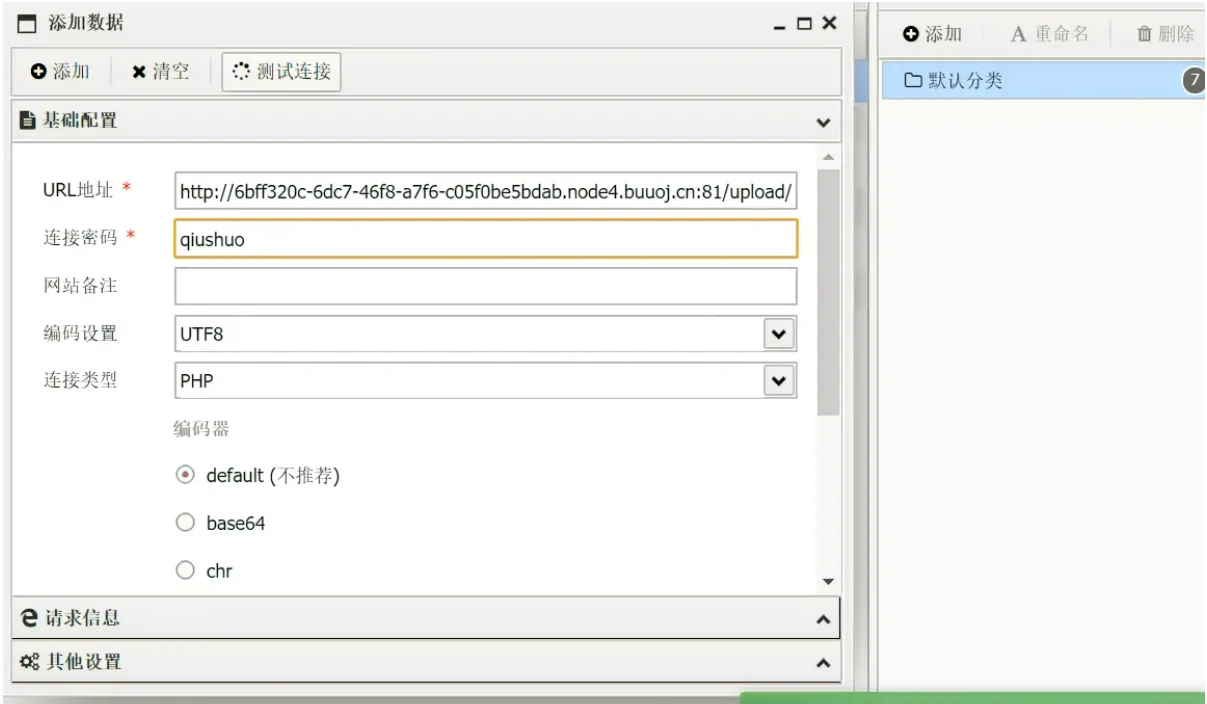
Task: Click the 测试连接 test connection button
Action: [x=281, y=72]
